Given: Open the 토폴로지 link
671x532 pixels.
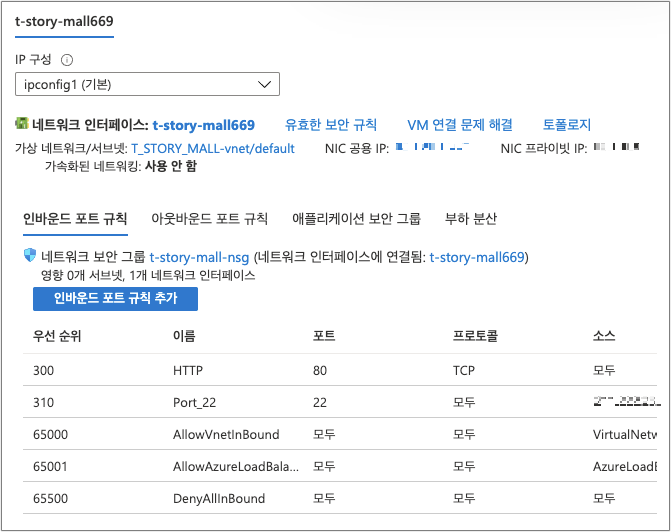Looking at the screenshot, I should [x=567, y=125].
